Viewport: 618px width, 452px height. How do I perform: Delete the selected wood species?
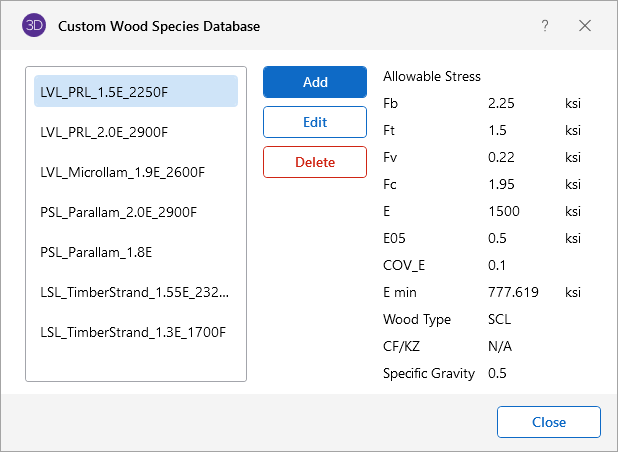tap(314, 162)
